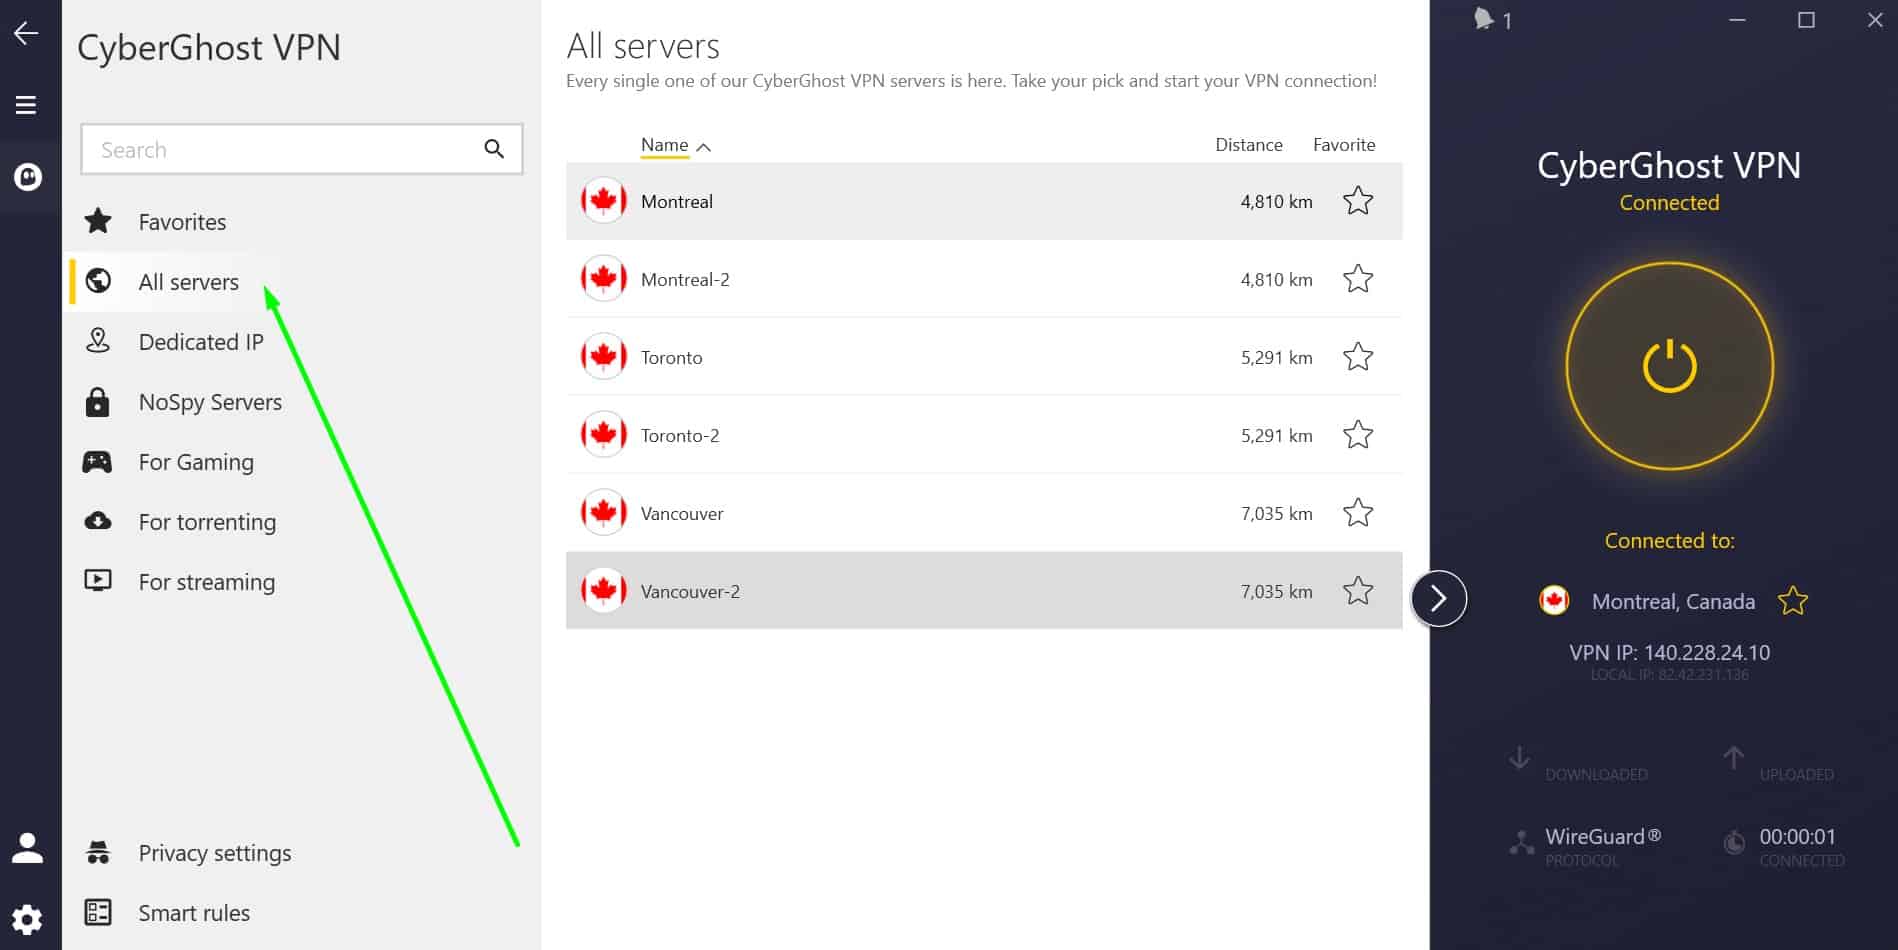Select the Toronto server
Image resolution: width=1898 pixels, height=950 pixels.
[984, 357]
